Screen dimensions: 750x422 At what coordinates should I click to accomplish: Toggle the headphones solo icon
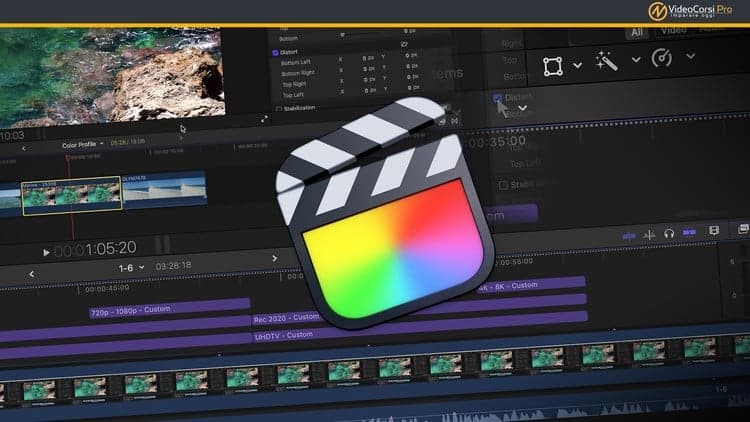click(669, 233)
